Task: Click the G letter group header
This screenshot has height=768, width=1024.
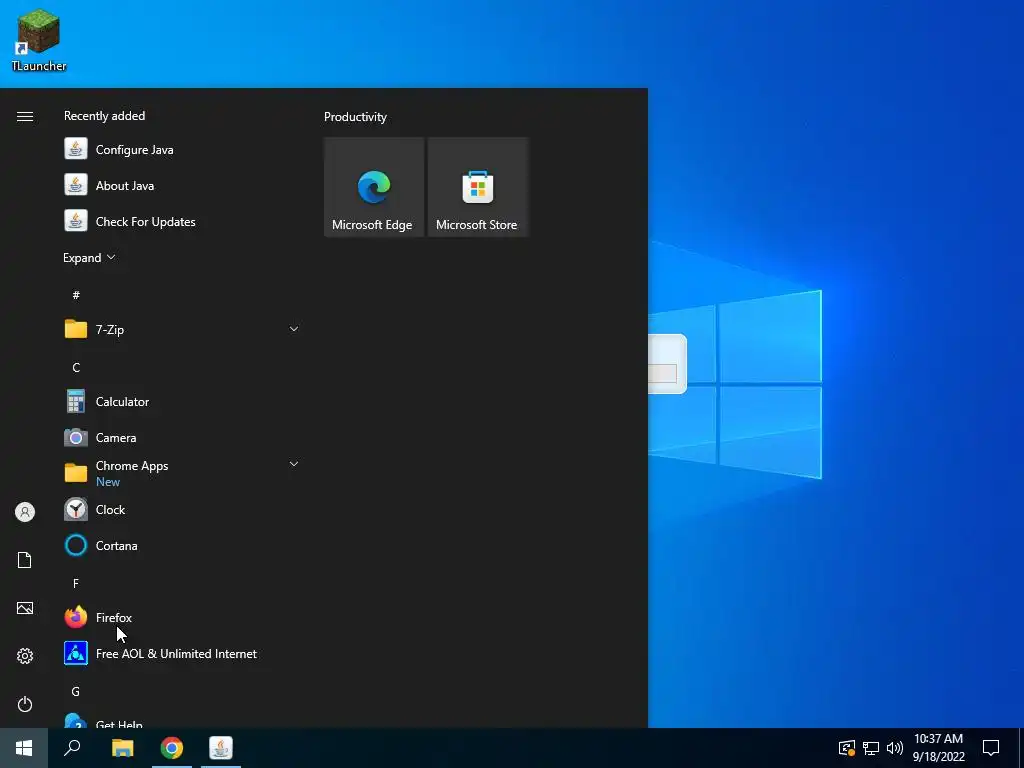Action: click(x=76, y=691)
